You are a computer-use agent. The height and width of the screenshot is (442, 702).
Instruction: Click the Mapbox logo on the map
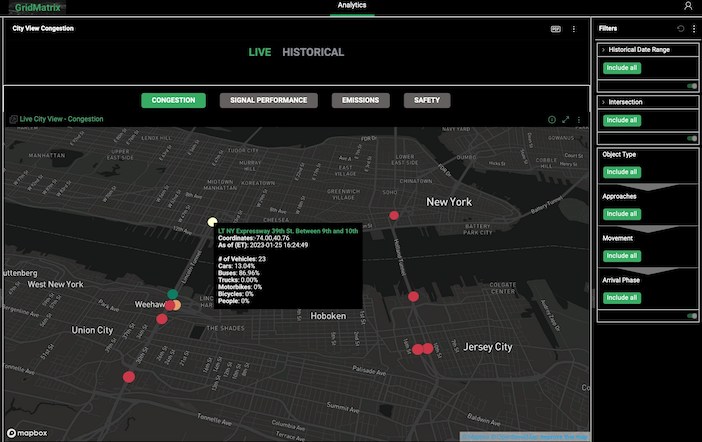click(x=25, y=434)
